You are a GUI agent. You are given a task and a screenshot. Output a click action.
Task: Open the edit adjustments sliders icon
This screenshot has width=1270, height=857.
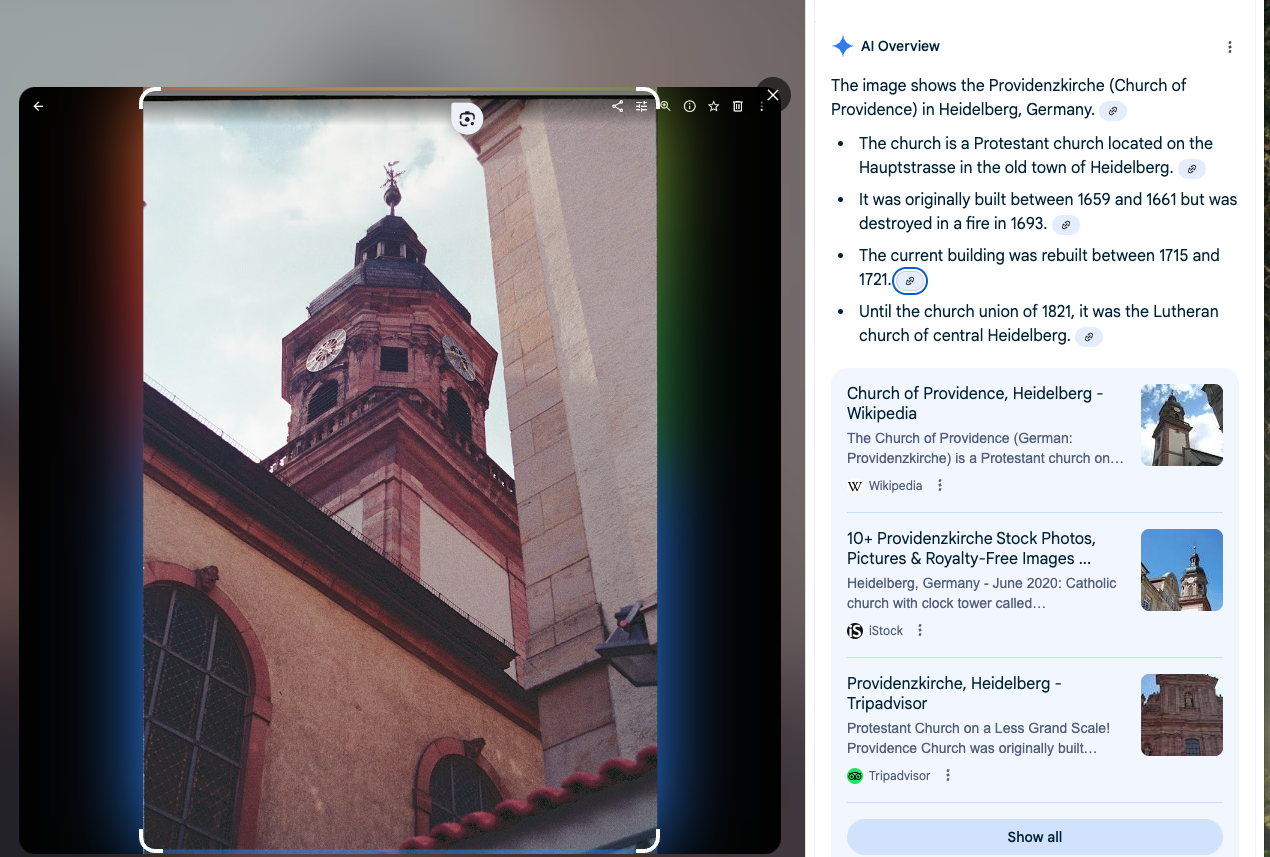coord(642,106)
